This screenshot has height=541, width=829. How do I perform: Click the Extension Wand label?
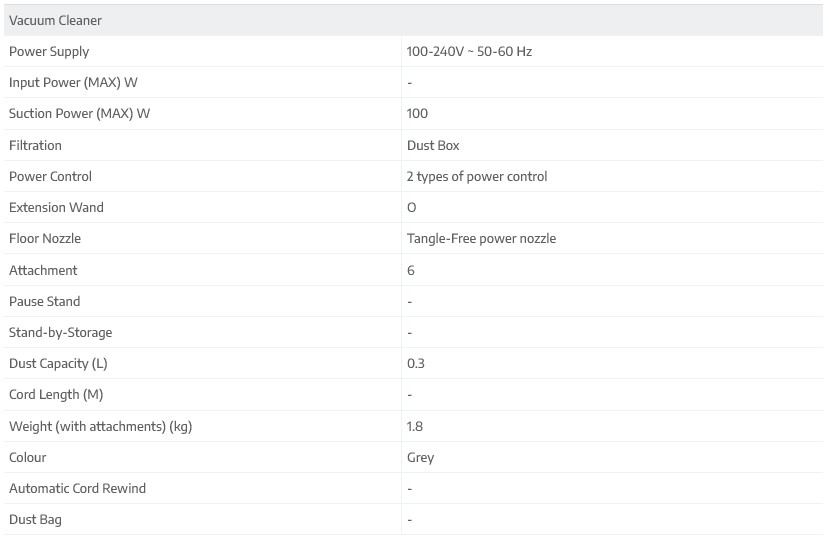(56, 207)
